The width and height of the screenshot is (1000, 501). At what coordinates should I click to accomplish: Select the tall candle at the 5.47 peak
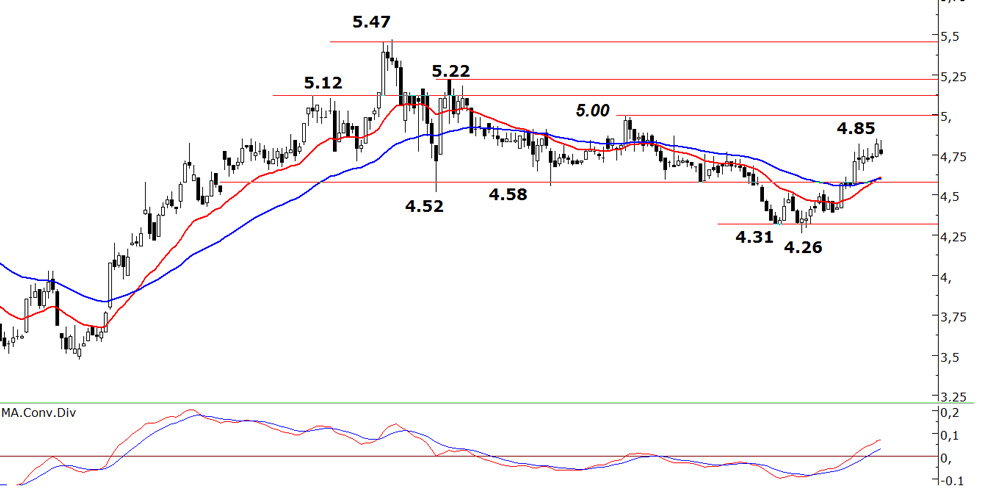coord(383,68)
